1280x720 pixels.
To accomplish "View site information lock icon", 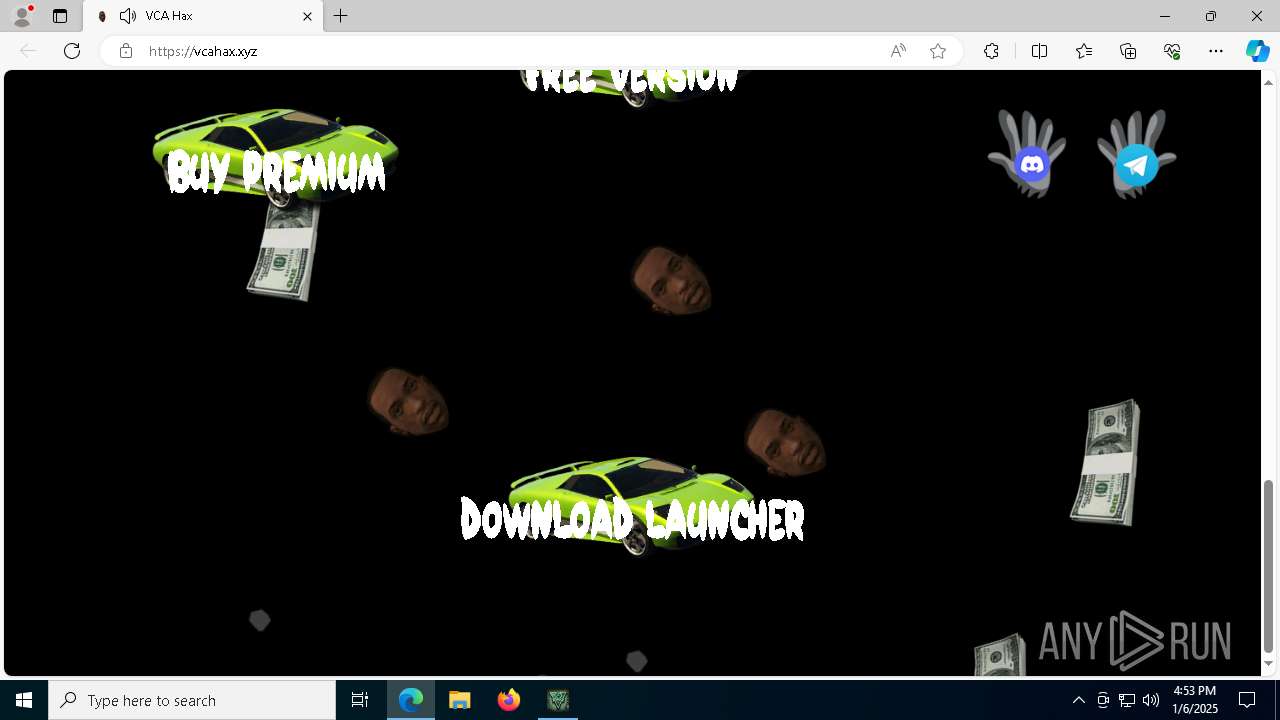I will [125, 51].
